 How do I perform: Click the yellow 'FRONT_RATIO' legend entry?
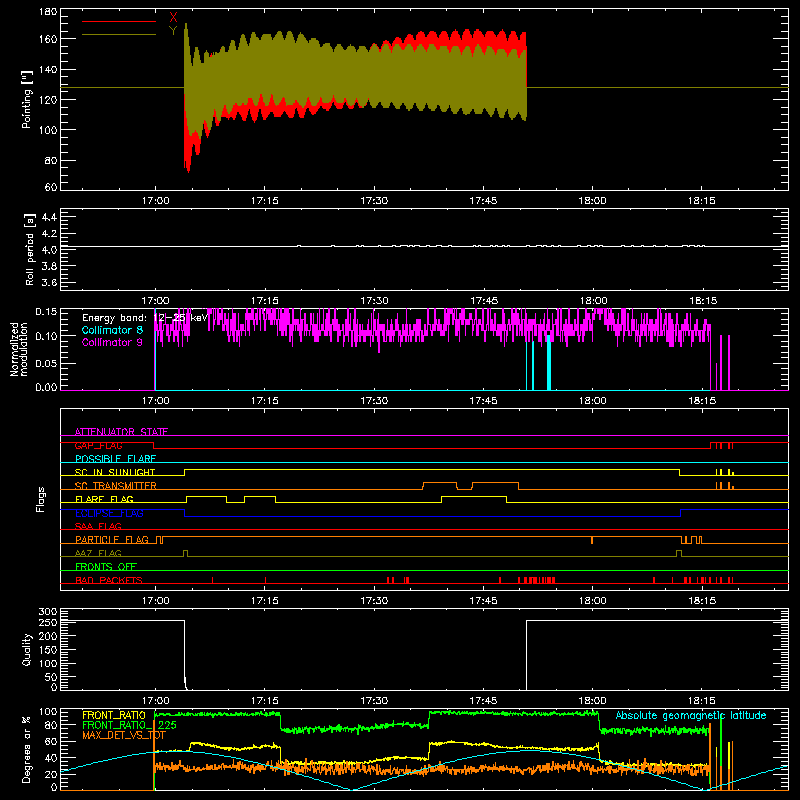coord(114,715)
